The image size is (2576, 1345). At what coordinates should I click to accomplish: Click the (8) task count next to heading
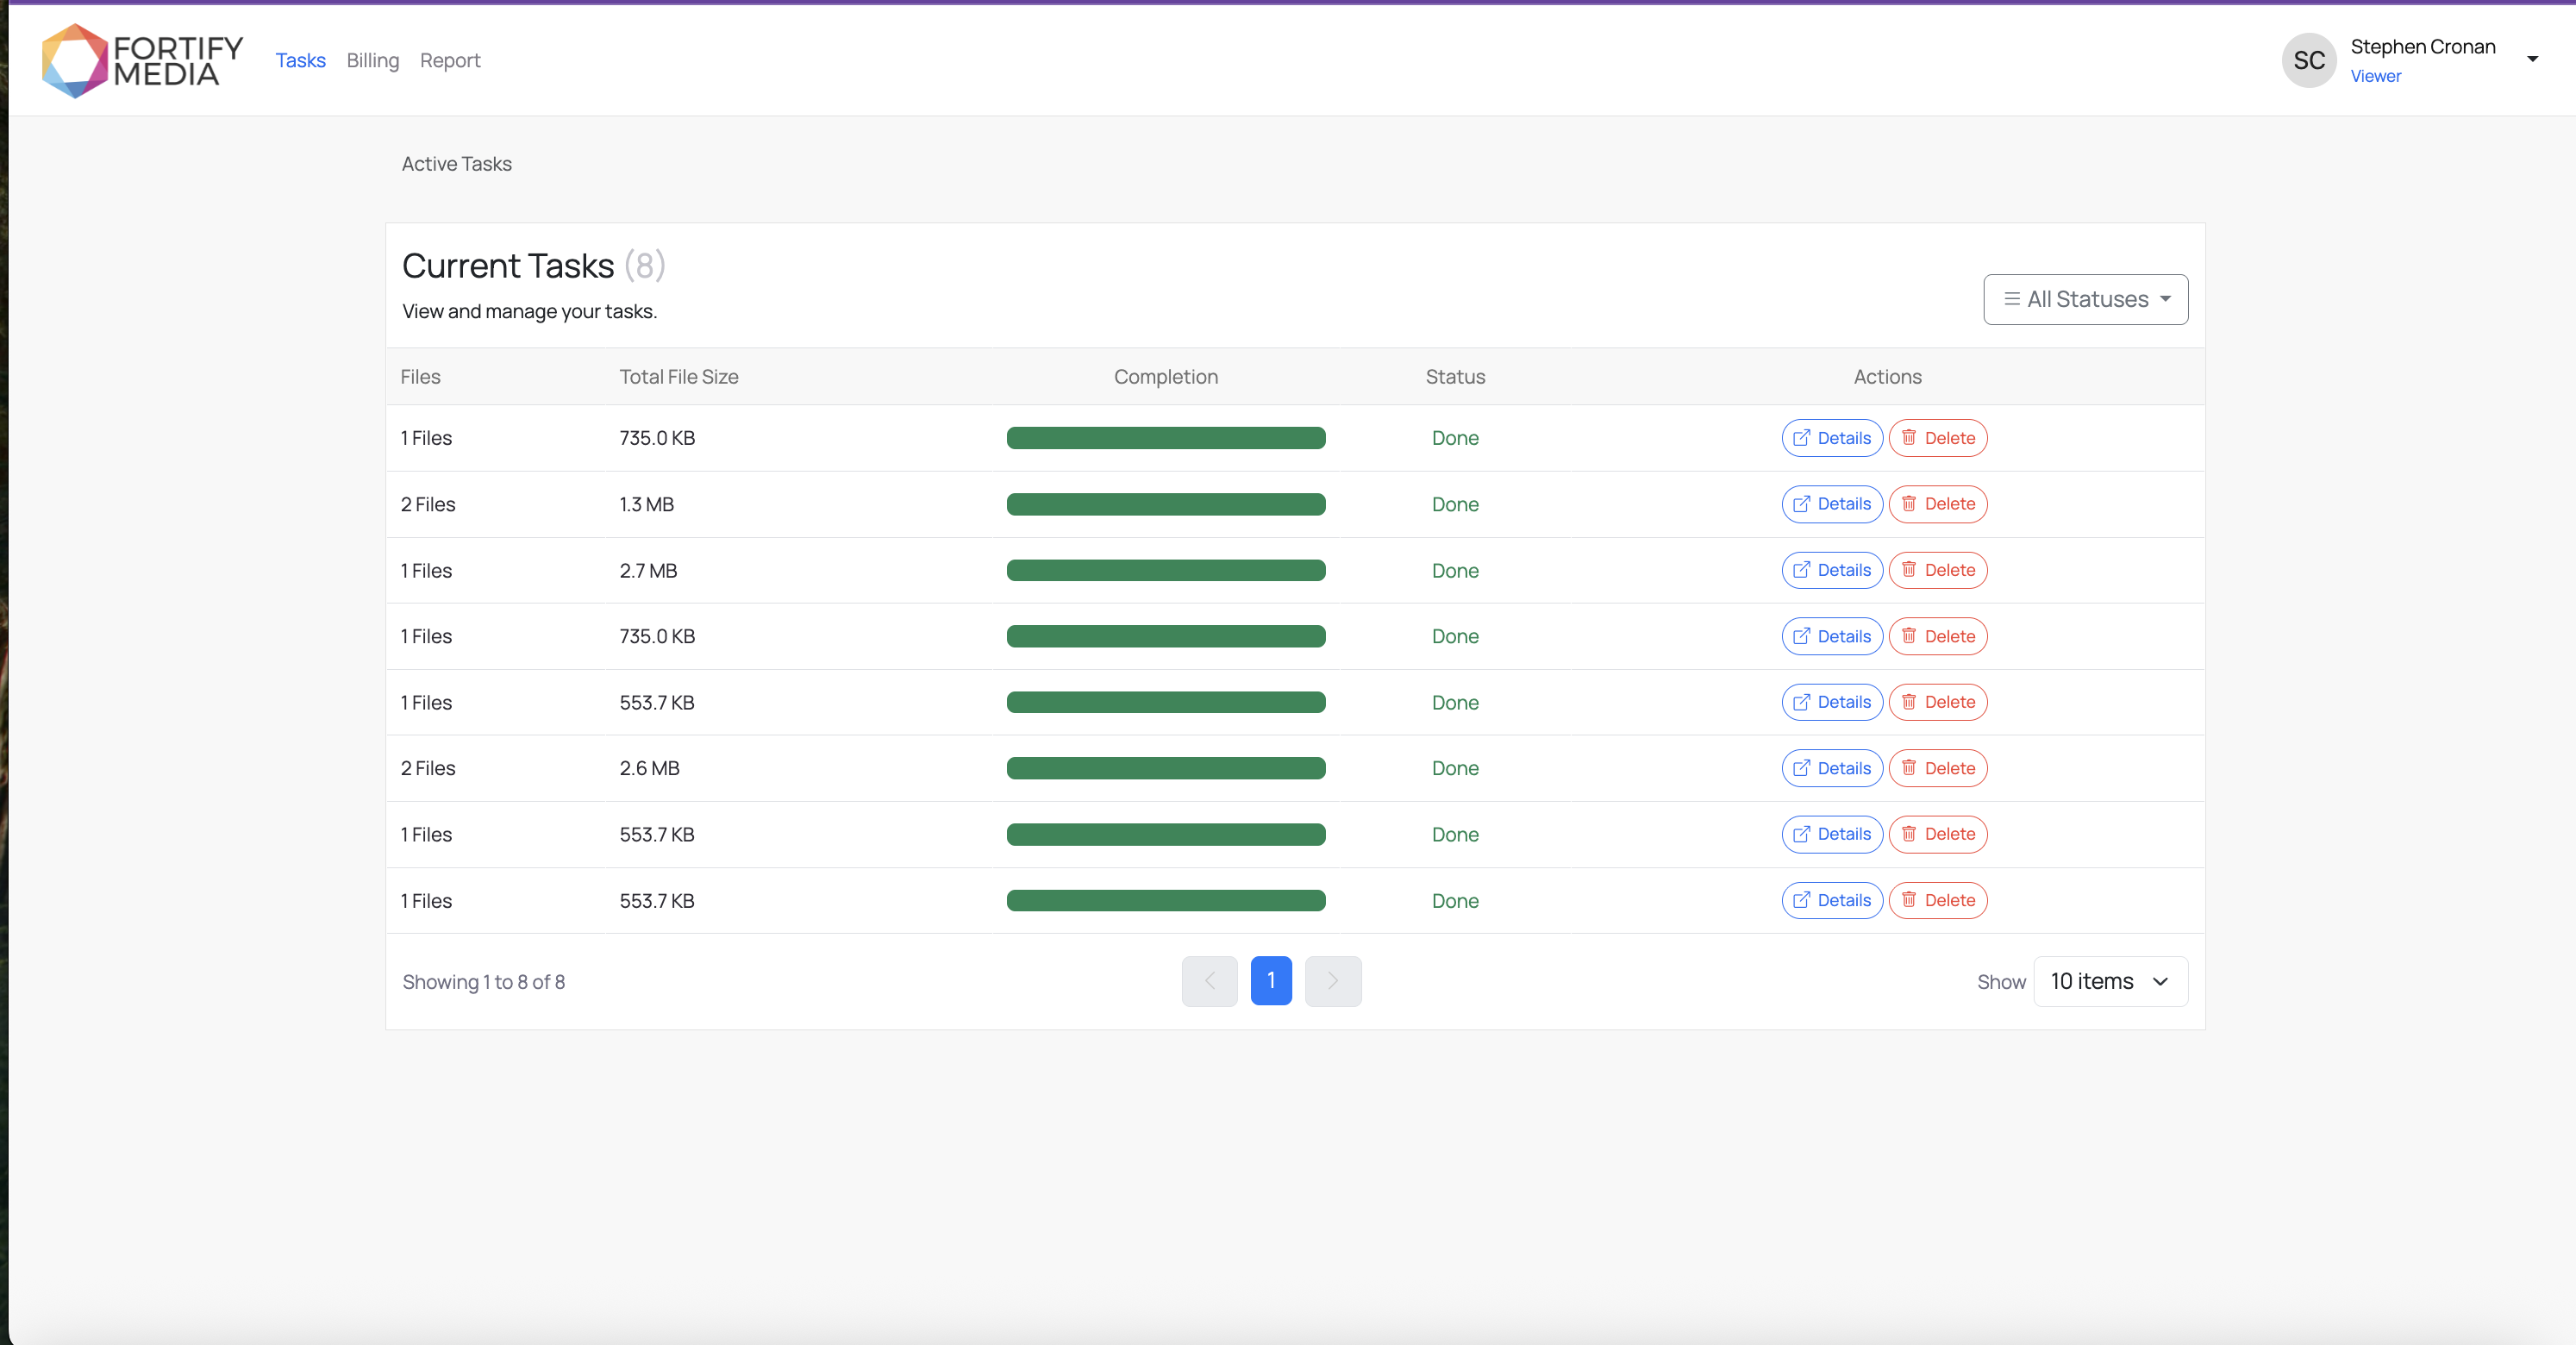(645, 266)
